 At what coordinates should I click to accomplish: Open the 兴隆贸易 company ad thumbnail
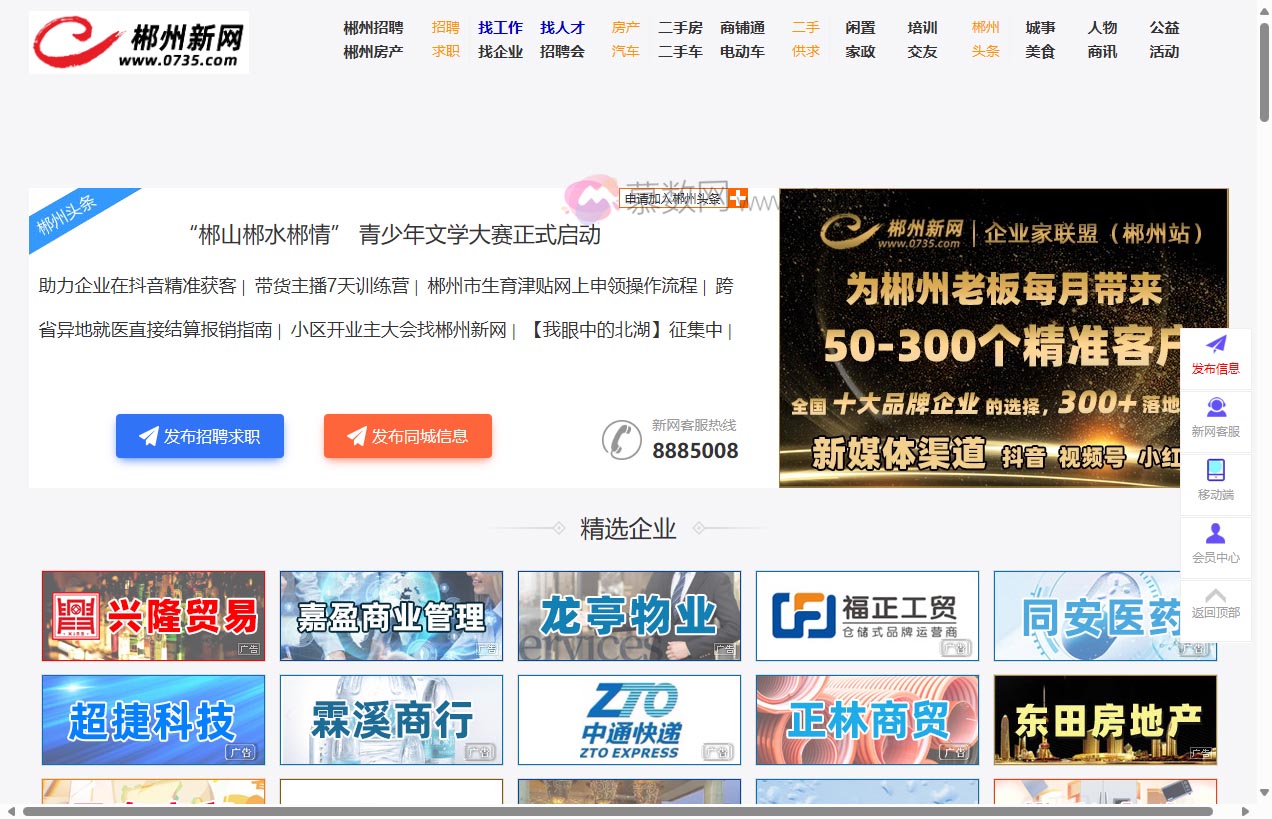(x=153, y=616)
